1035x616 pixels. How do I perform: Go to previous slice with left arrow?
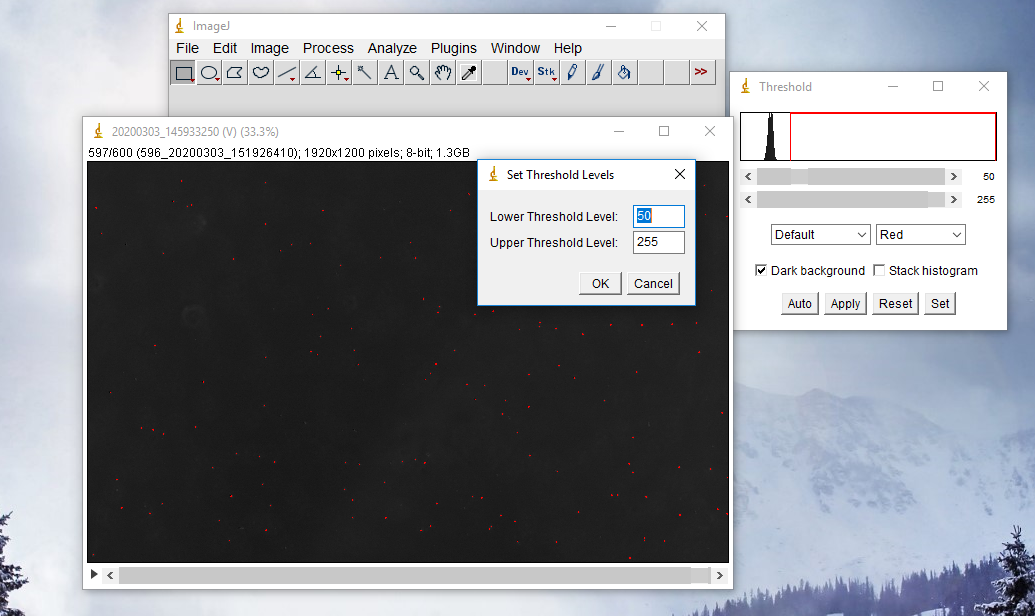click(x=110, y=575)
